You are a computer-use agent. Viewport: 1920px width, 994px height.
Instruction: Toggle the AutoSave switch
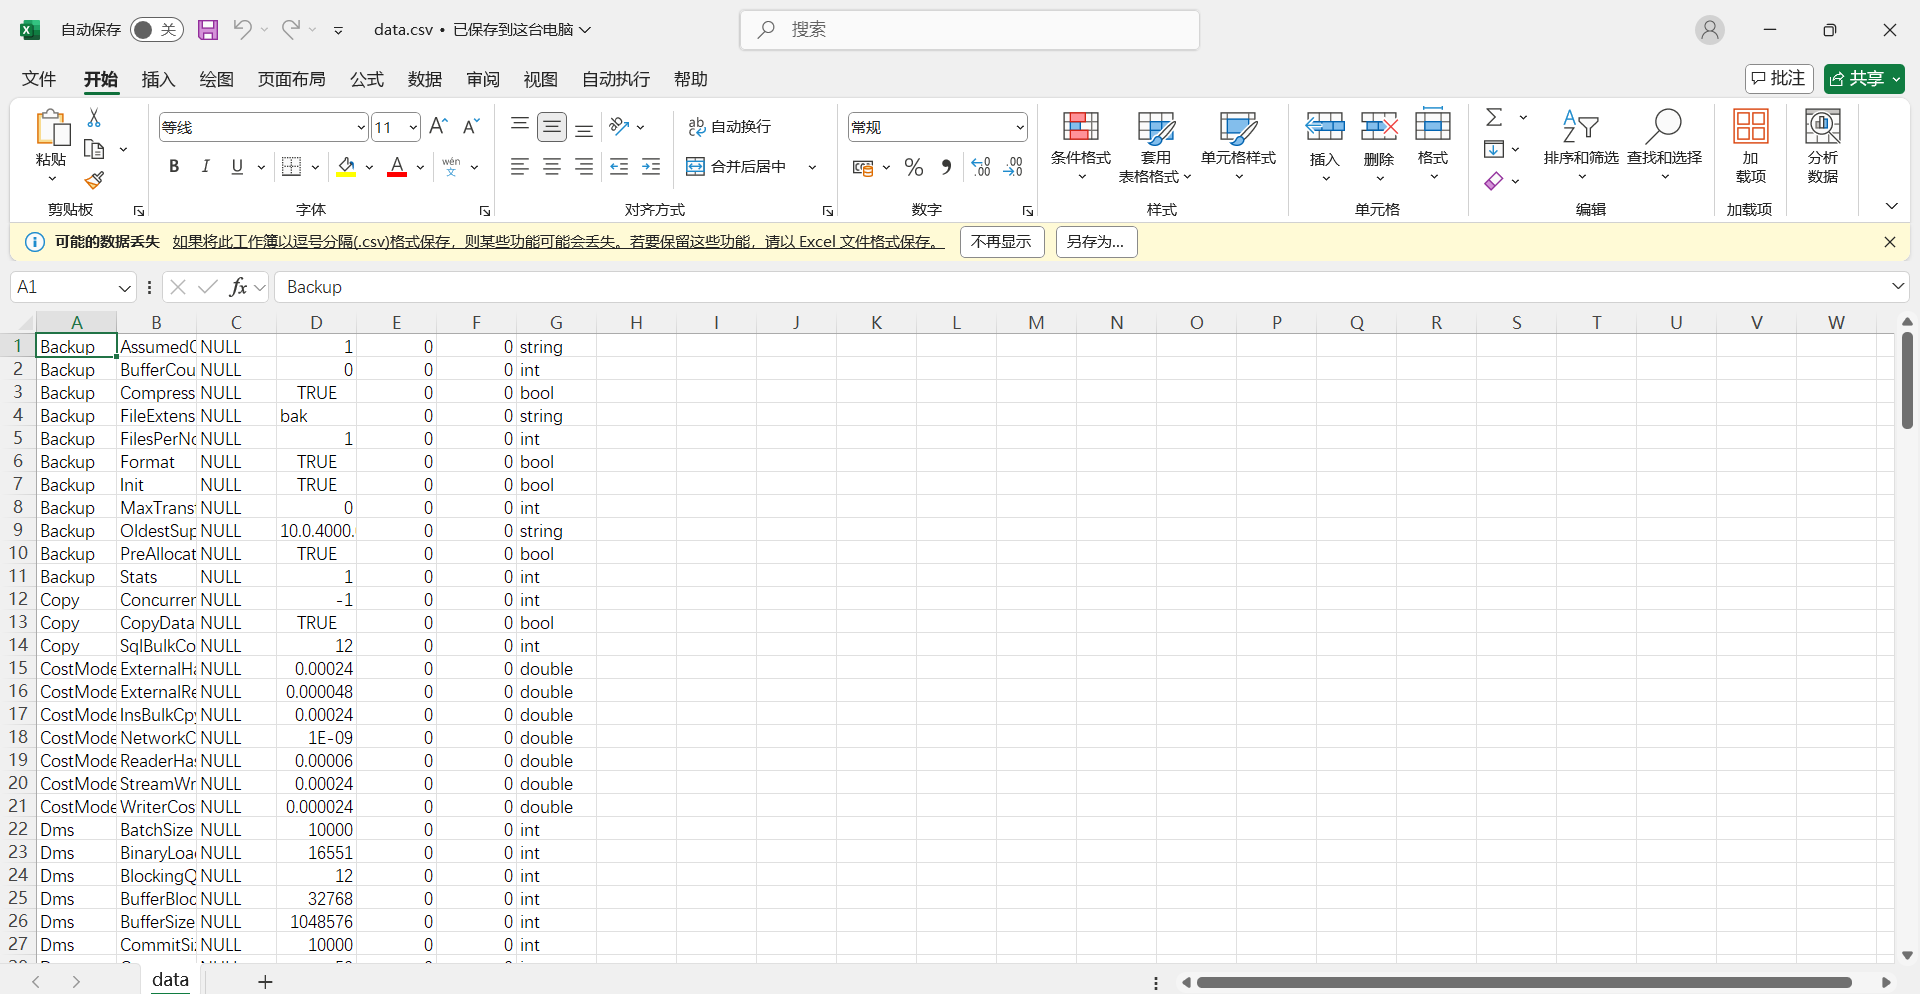156,30
